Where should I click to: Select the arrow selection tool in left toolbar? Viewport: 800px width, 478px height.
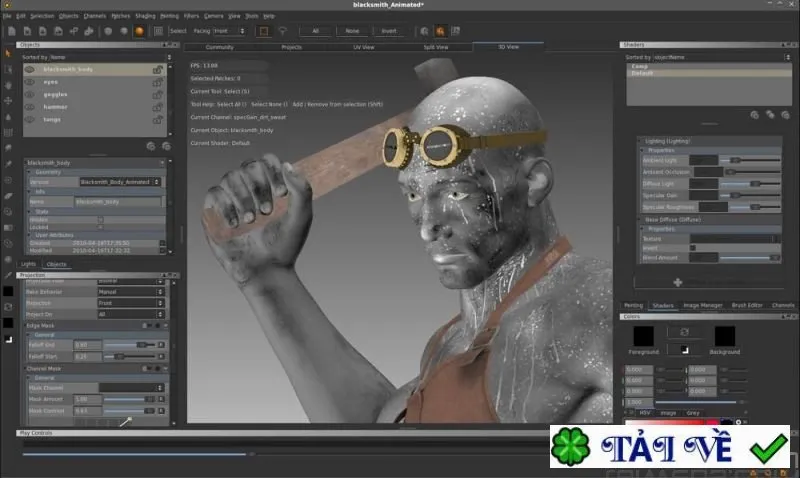8,53
